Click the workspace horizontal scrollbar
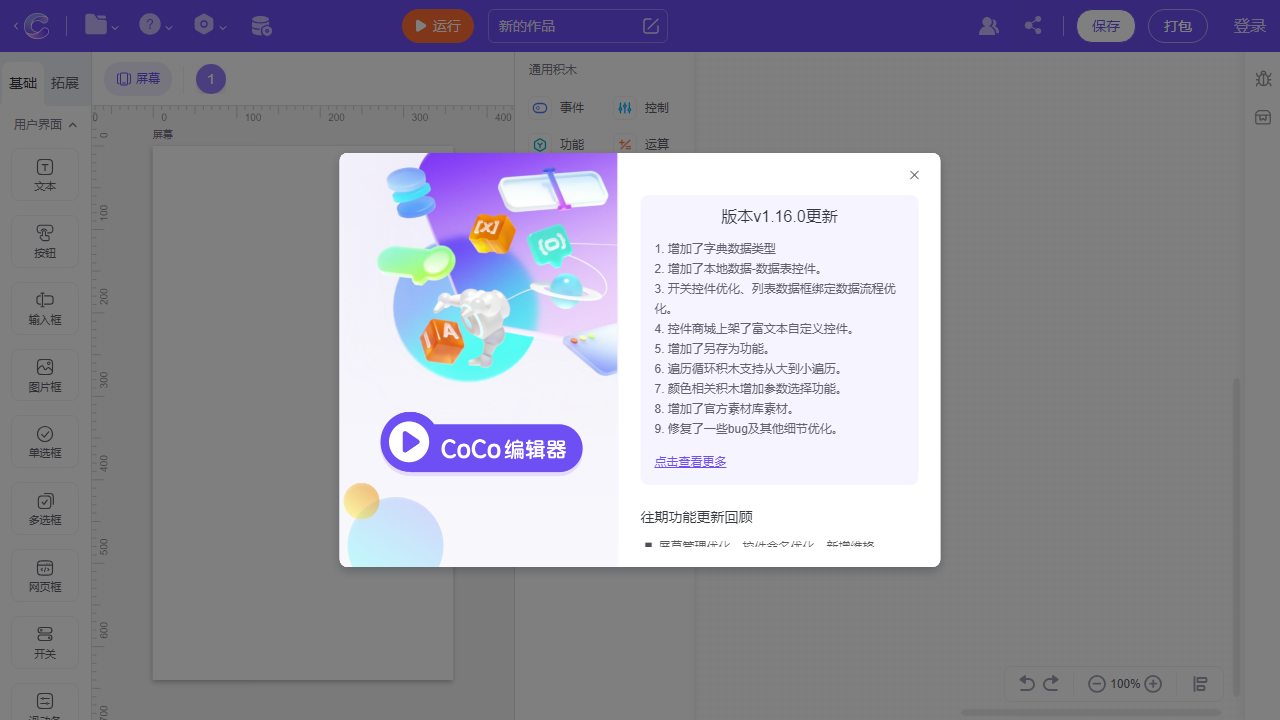 (1091, 712)
